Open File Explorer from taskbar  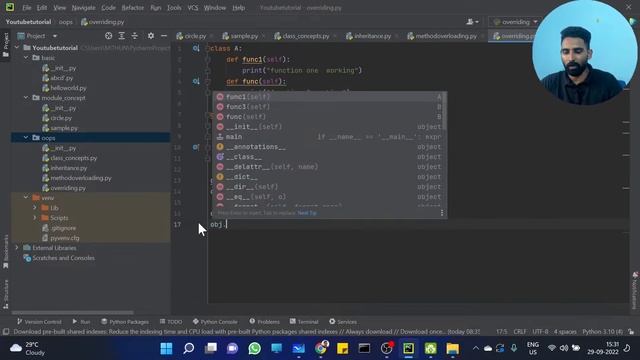(452, 349)
